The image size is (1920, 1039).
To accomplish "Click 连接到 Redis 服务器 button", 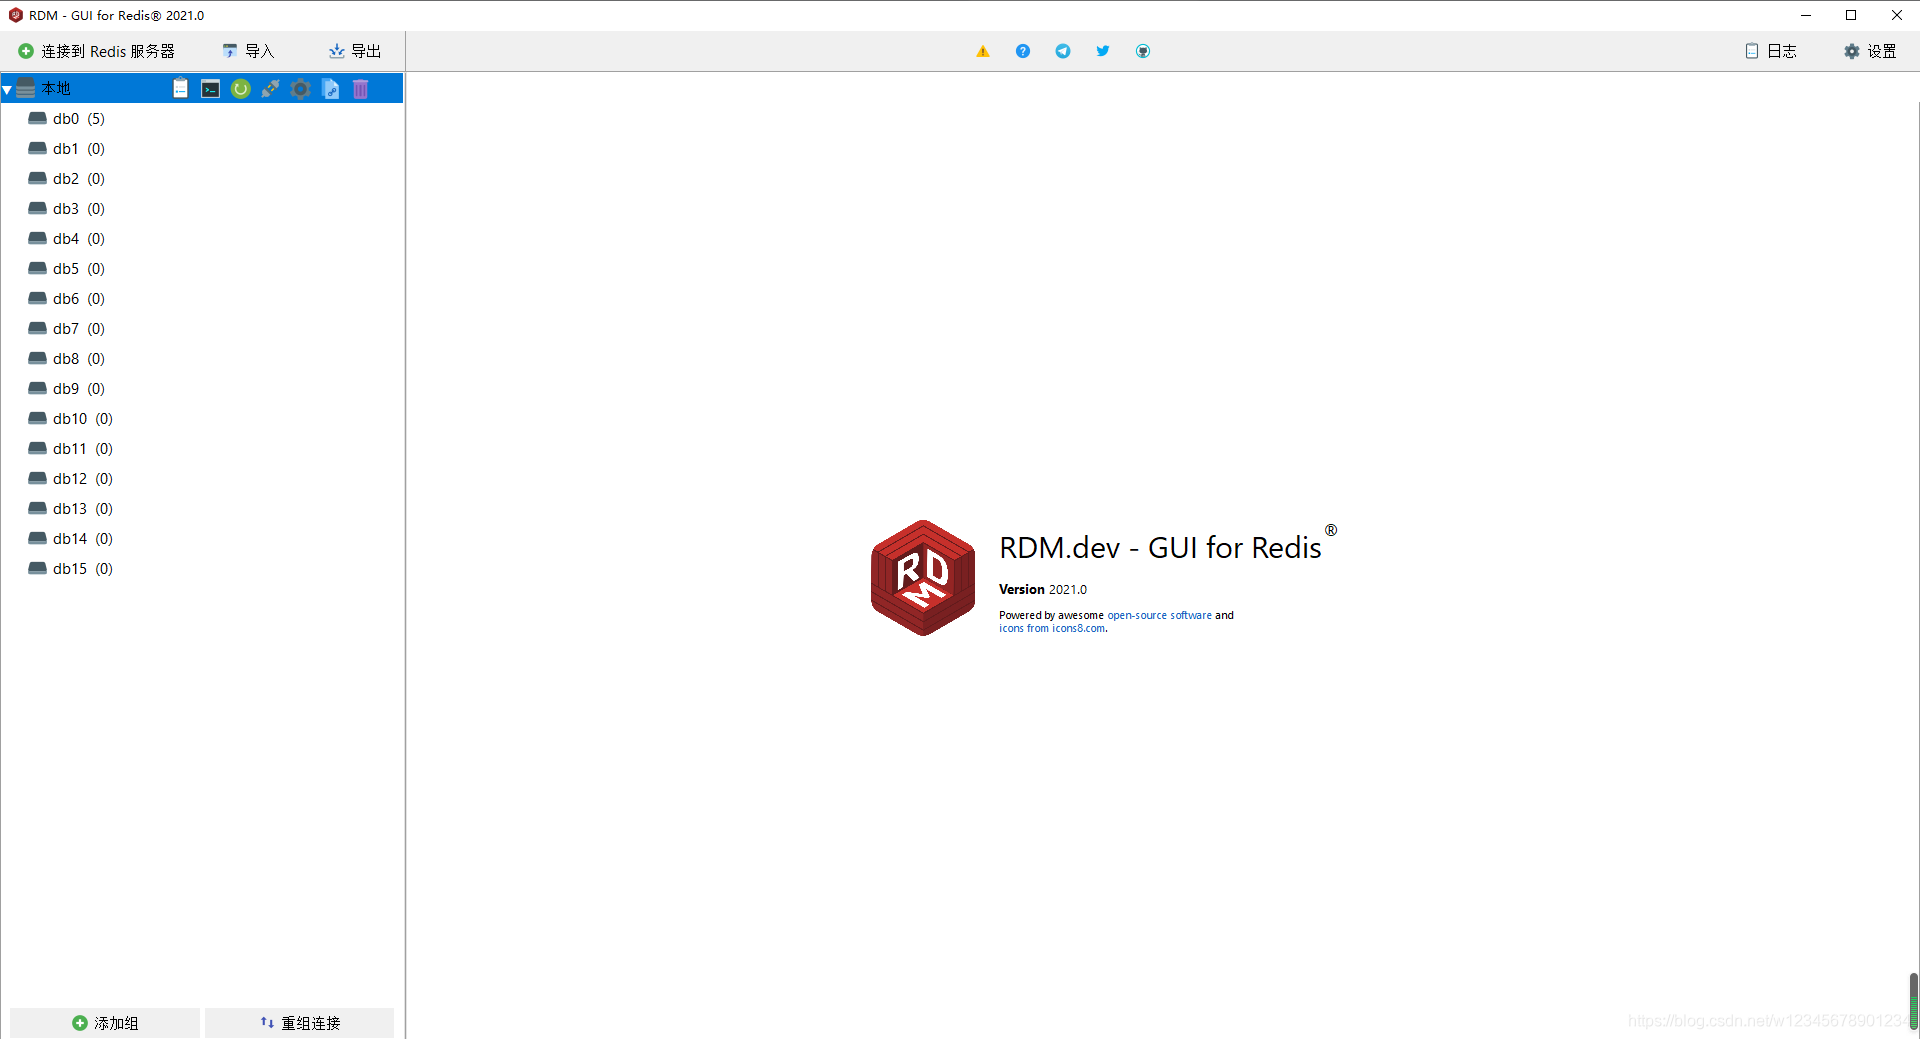I will [97, 50].
